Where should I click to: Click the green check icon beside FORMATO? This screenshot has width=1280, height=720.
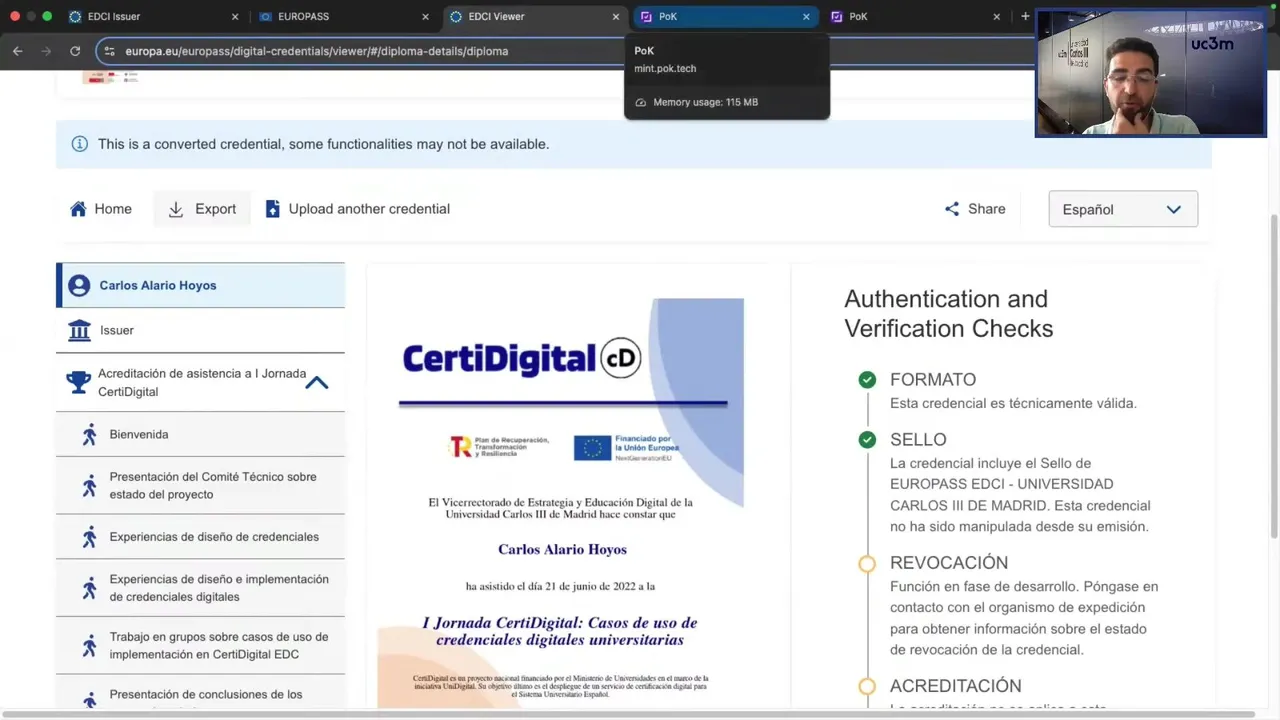tap(867, 380)
